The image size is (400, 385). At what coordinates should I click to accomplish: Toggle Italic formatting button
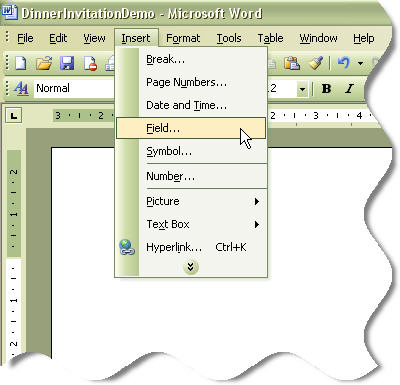pos(349,89)
